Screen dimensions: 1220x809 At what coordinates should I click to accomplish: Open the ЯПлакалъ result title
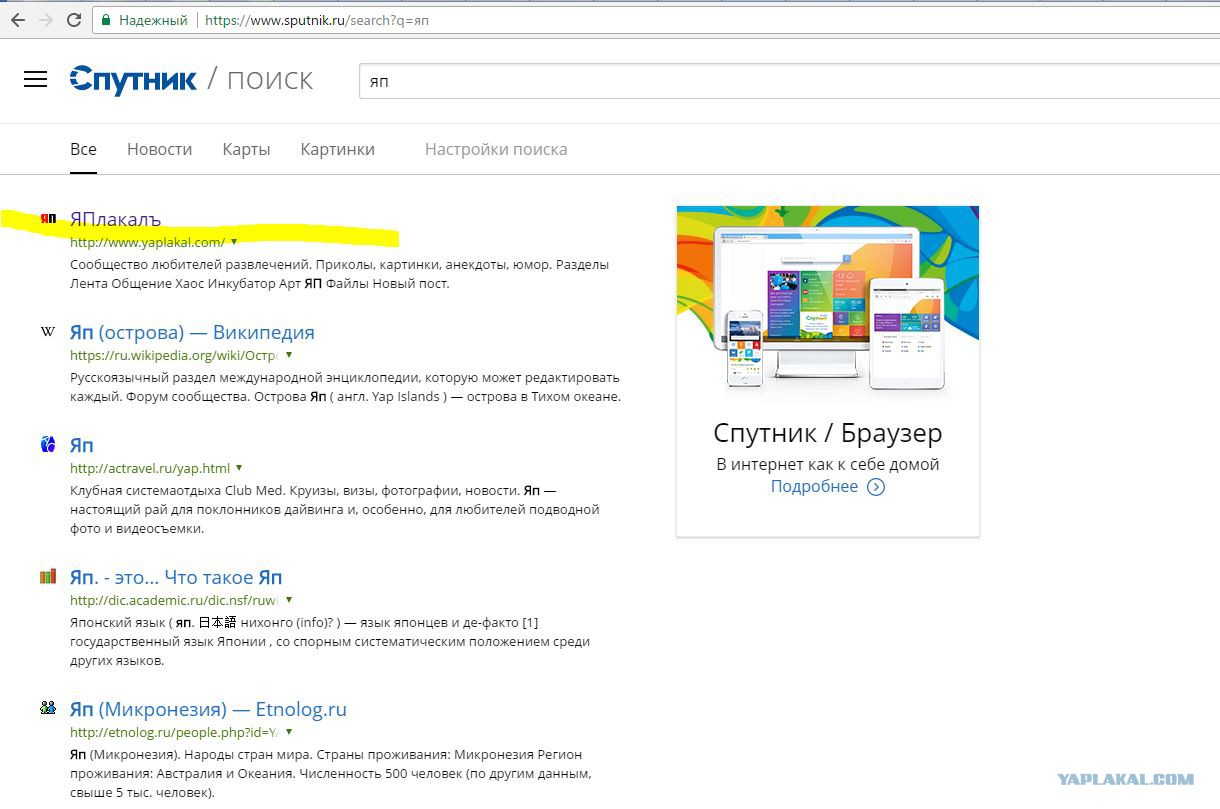[x=115, y=219]
